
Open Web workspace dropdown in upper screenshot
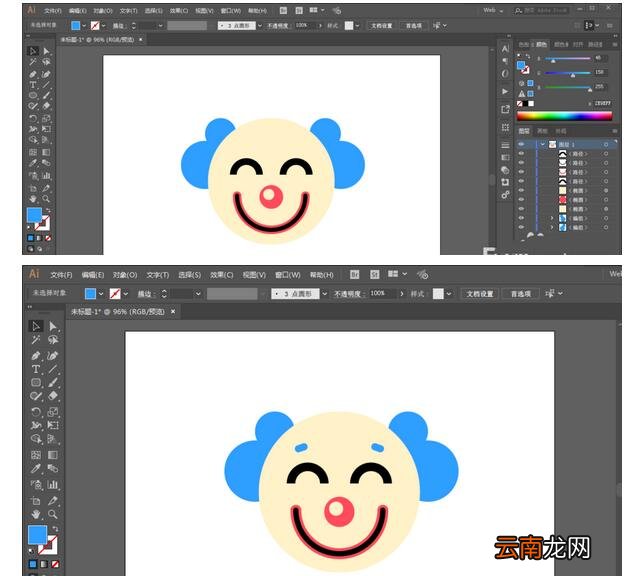coord(493,10)
